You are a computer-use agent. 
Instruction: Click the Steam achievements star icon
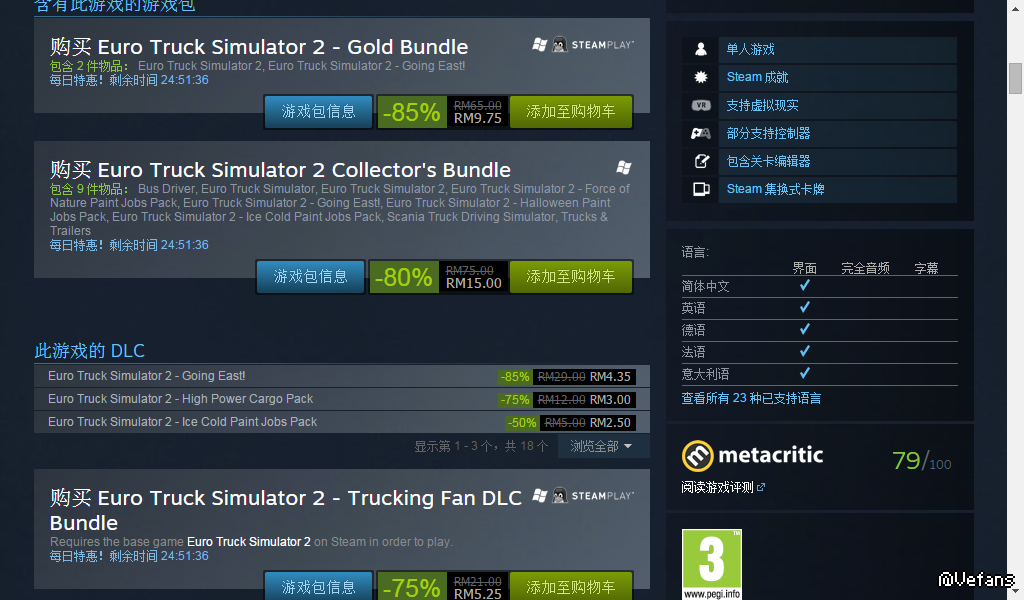pos(701,77)
